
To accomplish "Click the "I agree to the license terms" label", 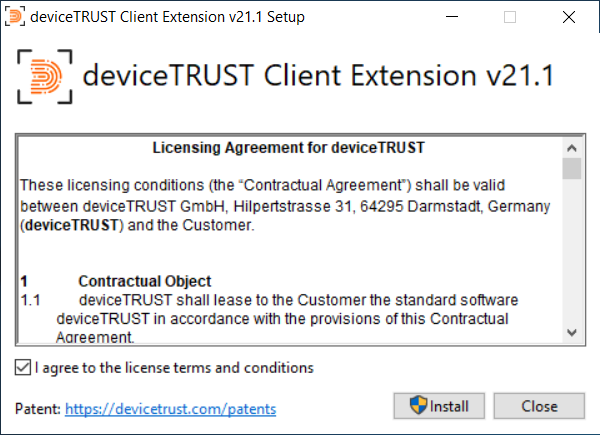I will pos(174,368).
